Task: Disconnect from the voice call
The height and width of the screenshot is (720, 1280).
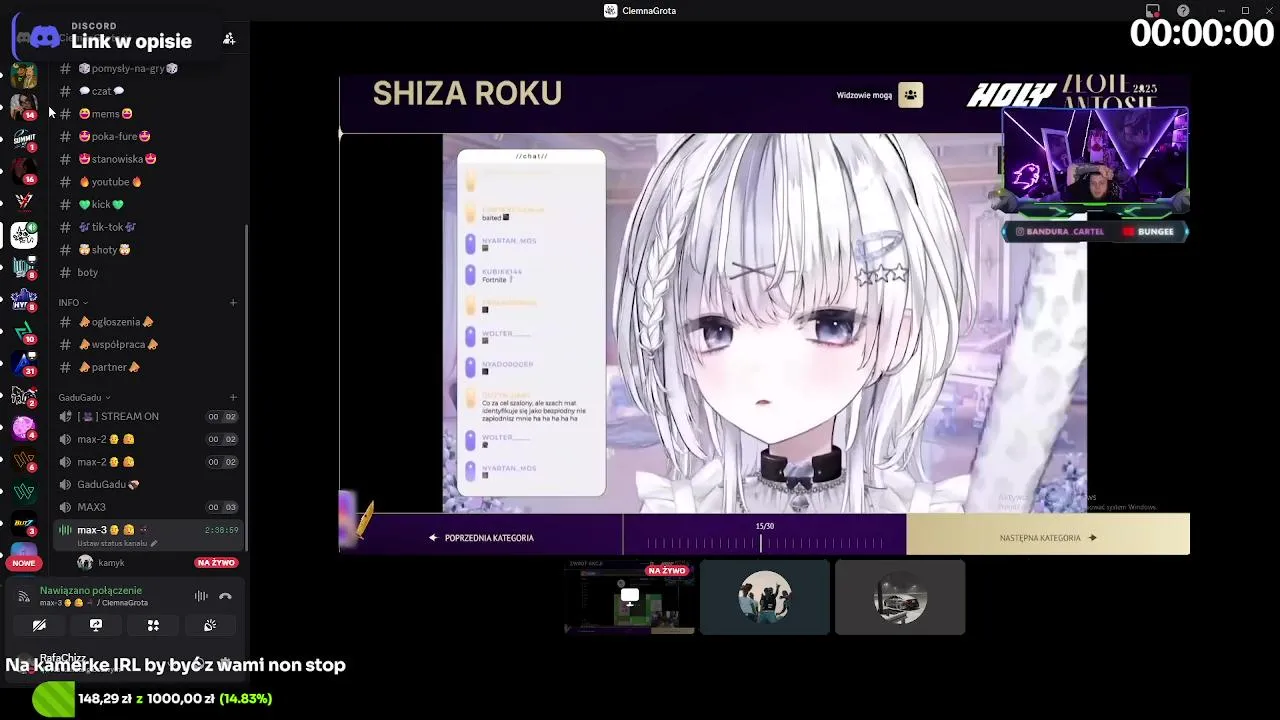Action: [225, 596]
